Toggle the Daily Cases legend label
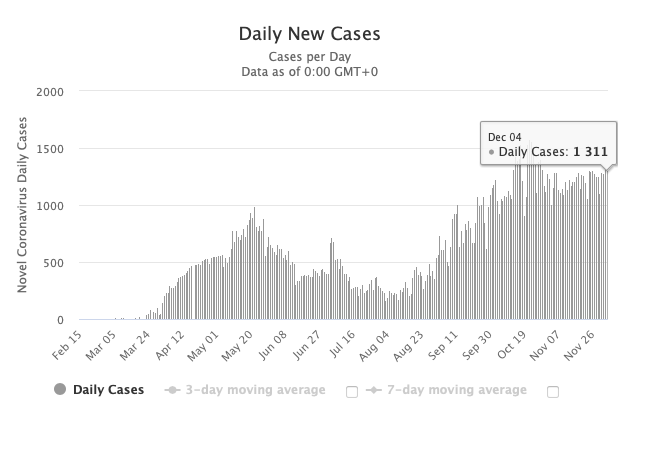648x450 pixels. pos(108,390)
